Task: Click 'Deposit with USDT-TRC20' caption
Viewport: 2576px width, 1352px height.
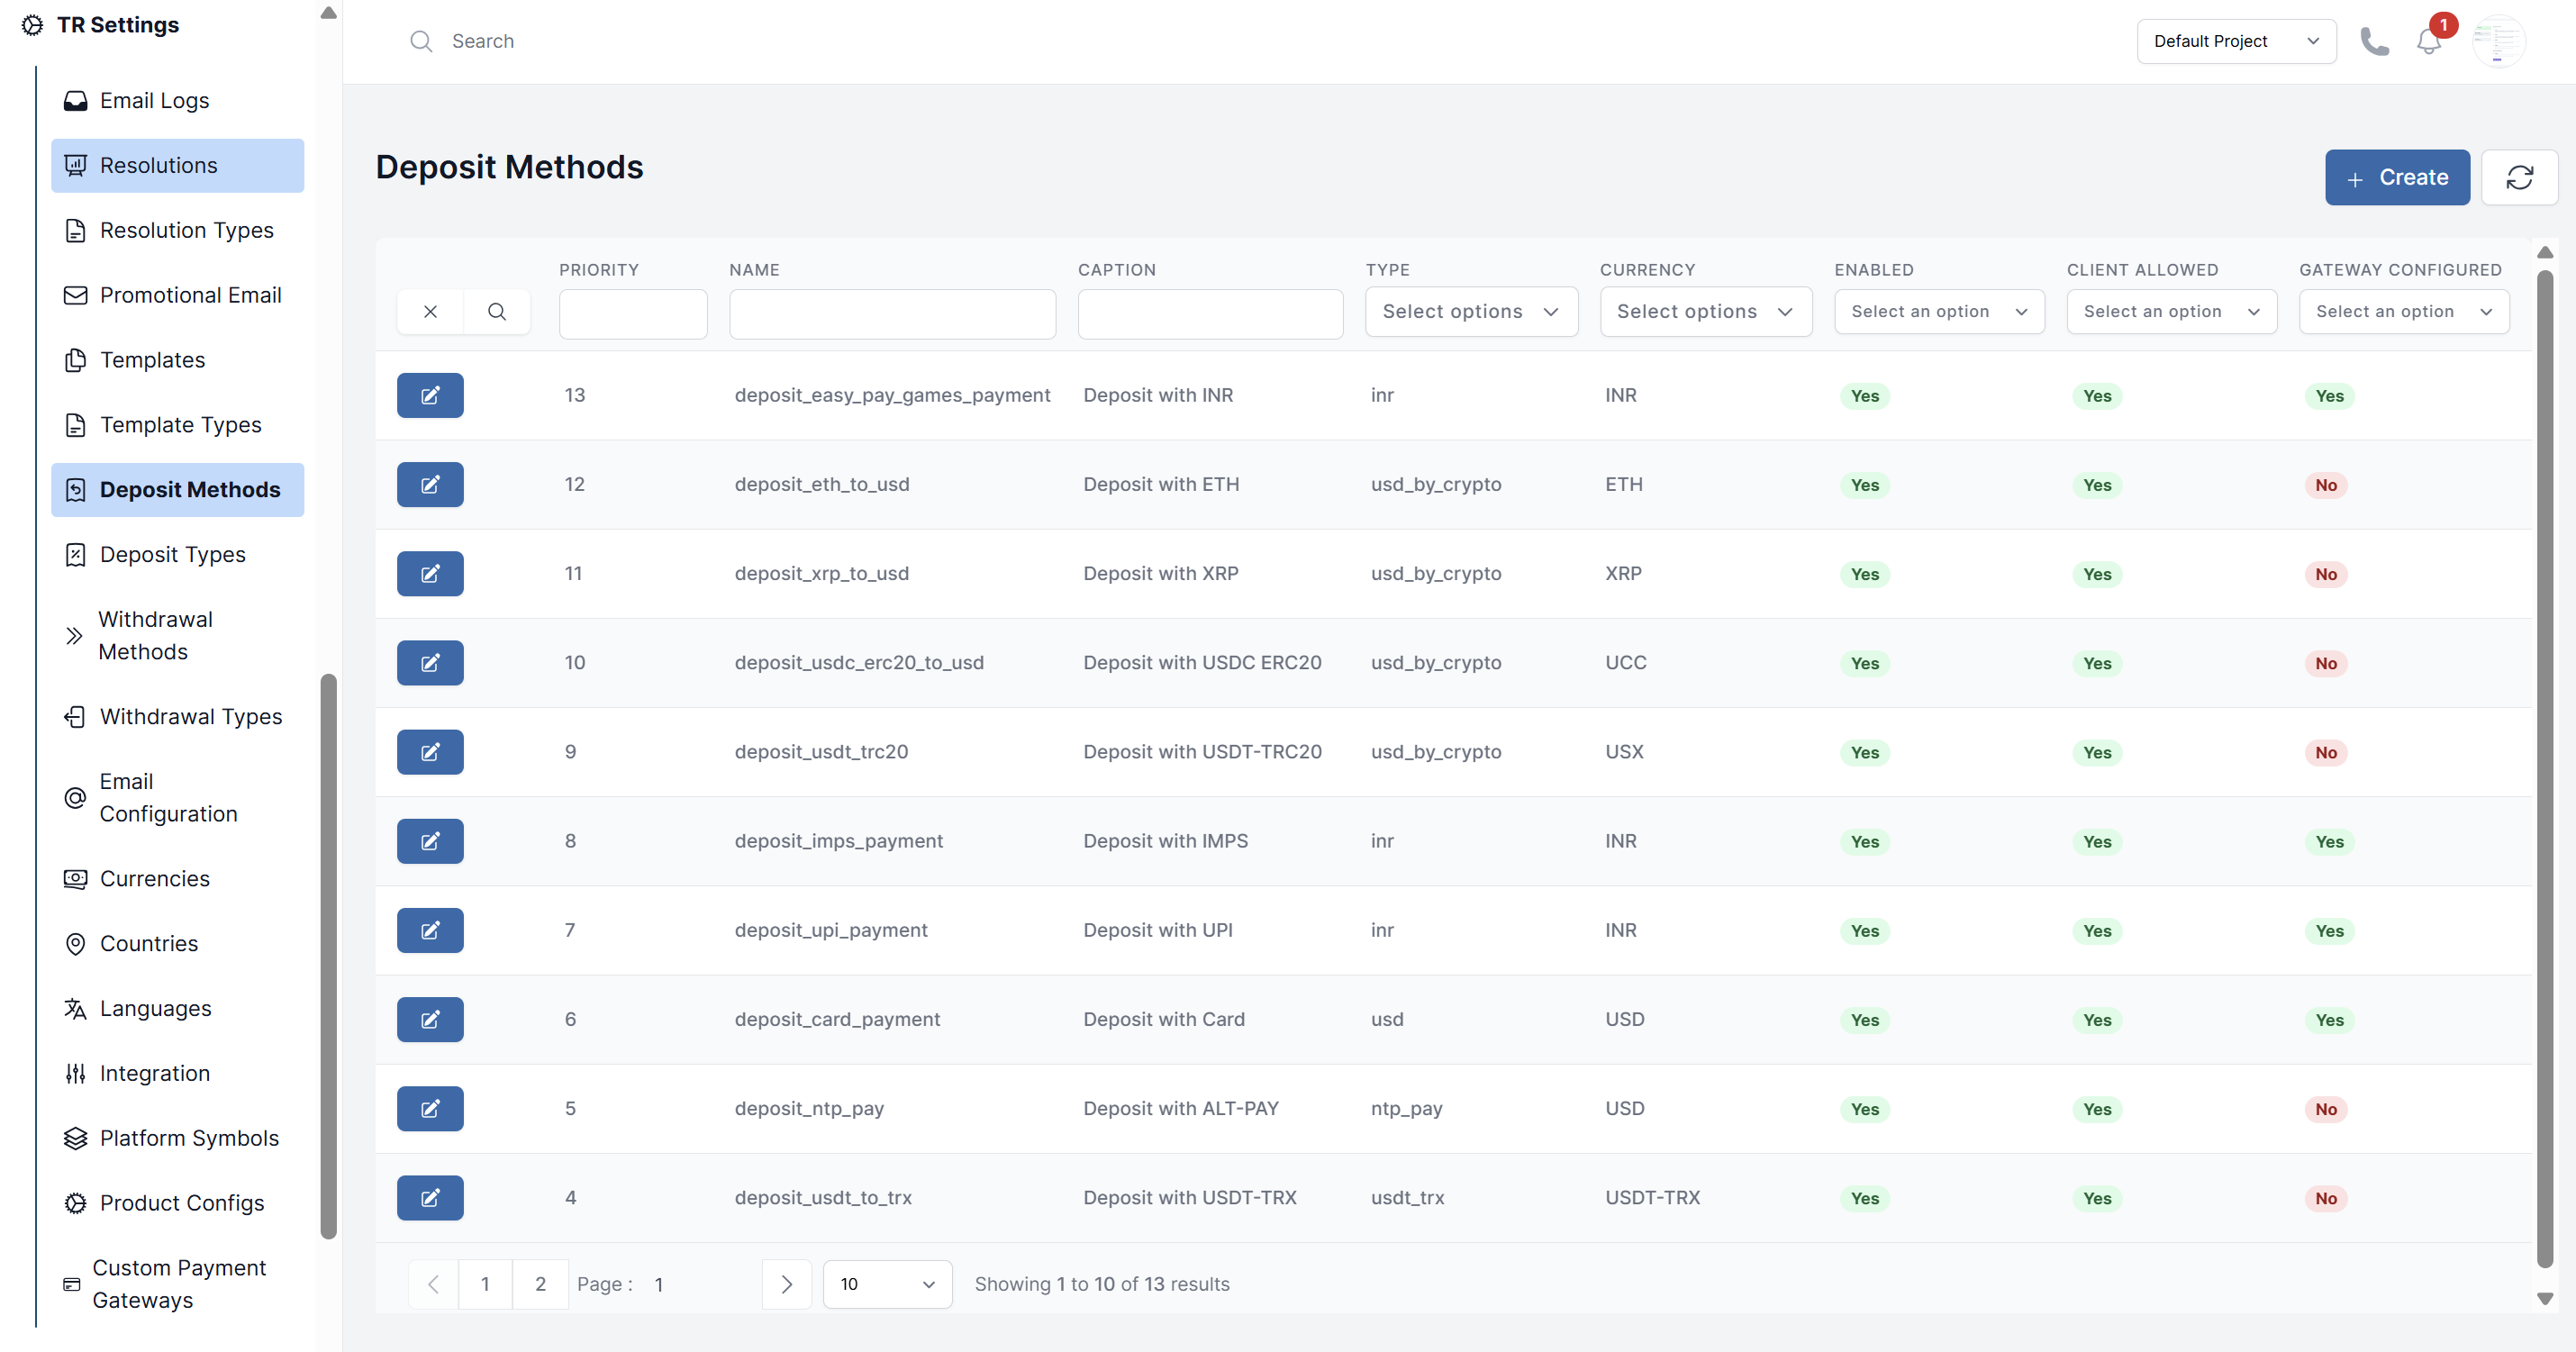Action: [x=1202, y=751]
